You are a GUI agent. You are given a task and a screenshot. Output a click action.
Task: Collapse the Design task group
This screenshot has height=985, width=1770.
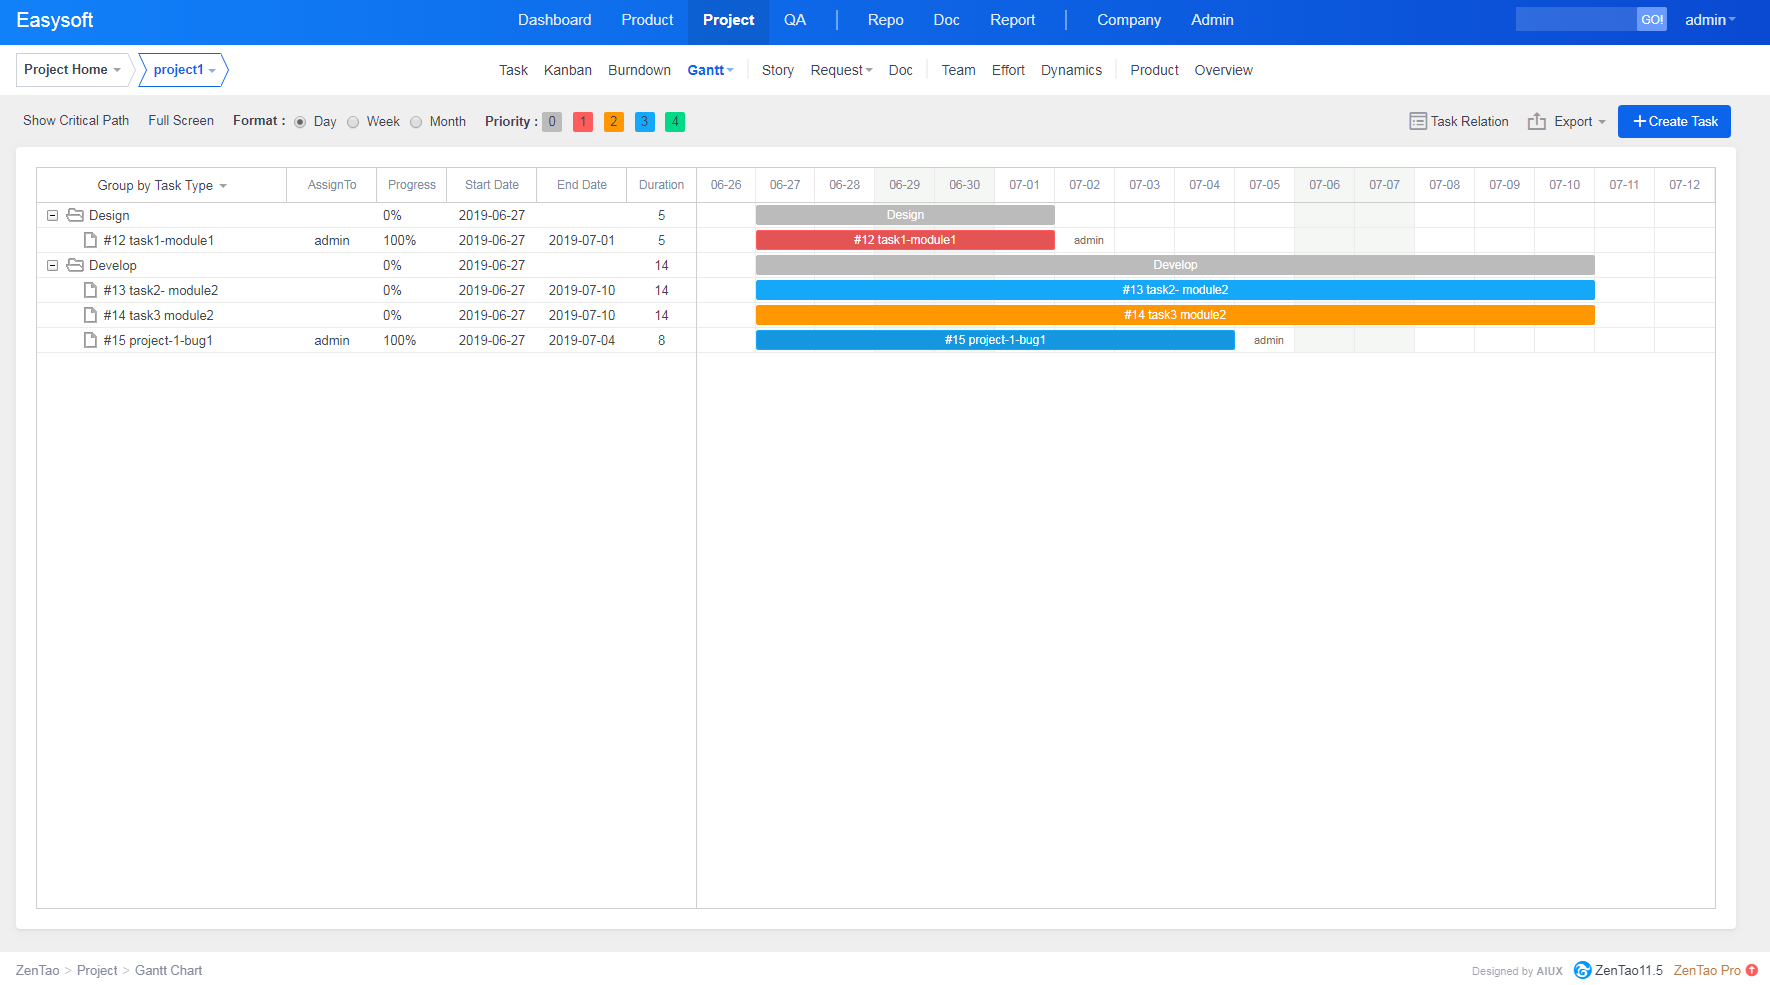click(x=52, y=215)
